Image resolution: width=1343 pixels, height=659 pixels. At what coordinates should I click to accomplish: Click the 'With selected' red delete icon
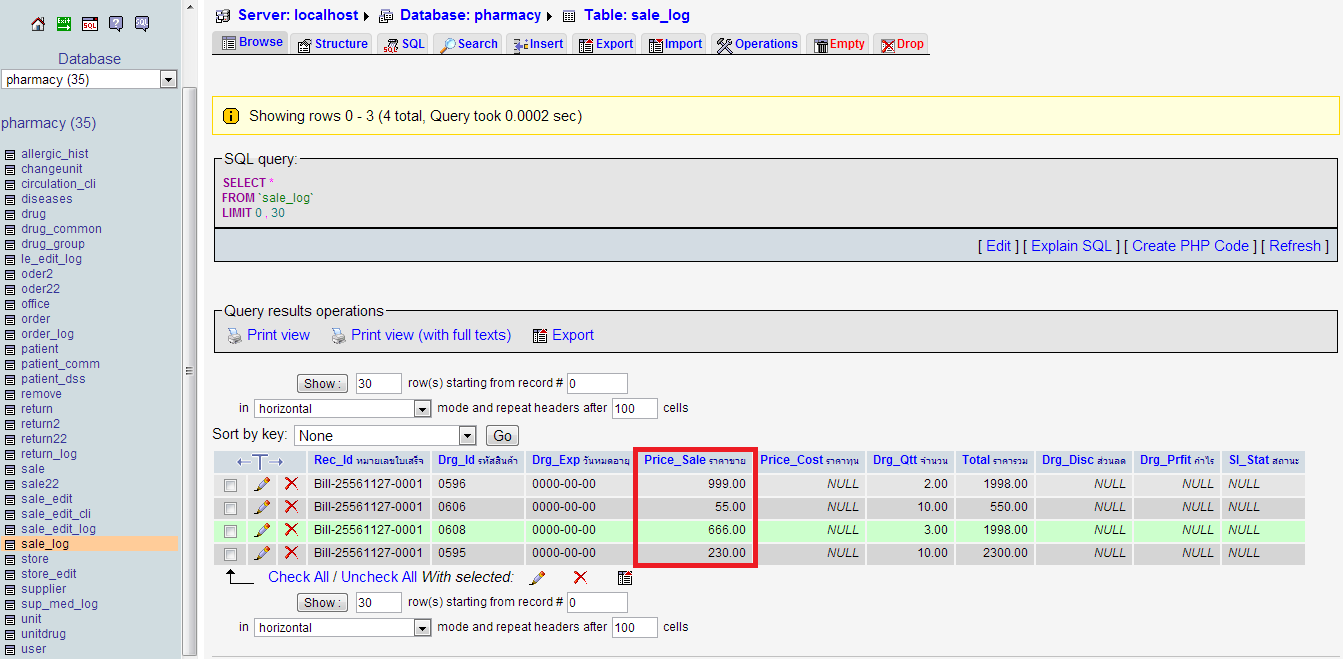coord(580,578)
